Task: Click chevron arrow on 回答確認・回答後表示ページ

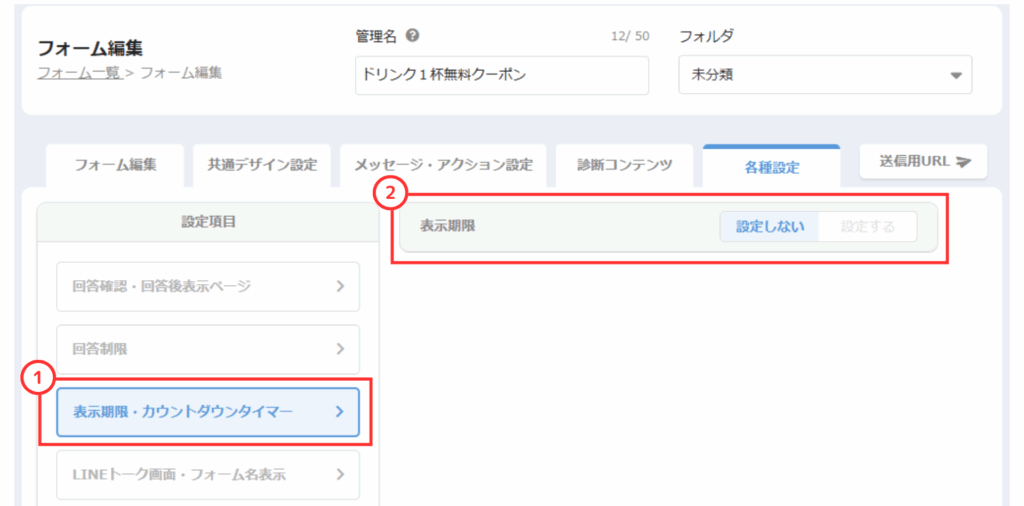Action: click(x=340, y=286)
